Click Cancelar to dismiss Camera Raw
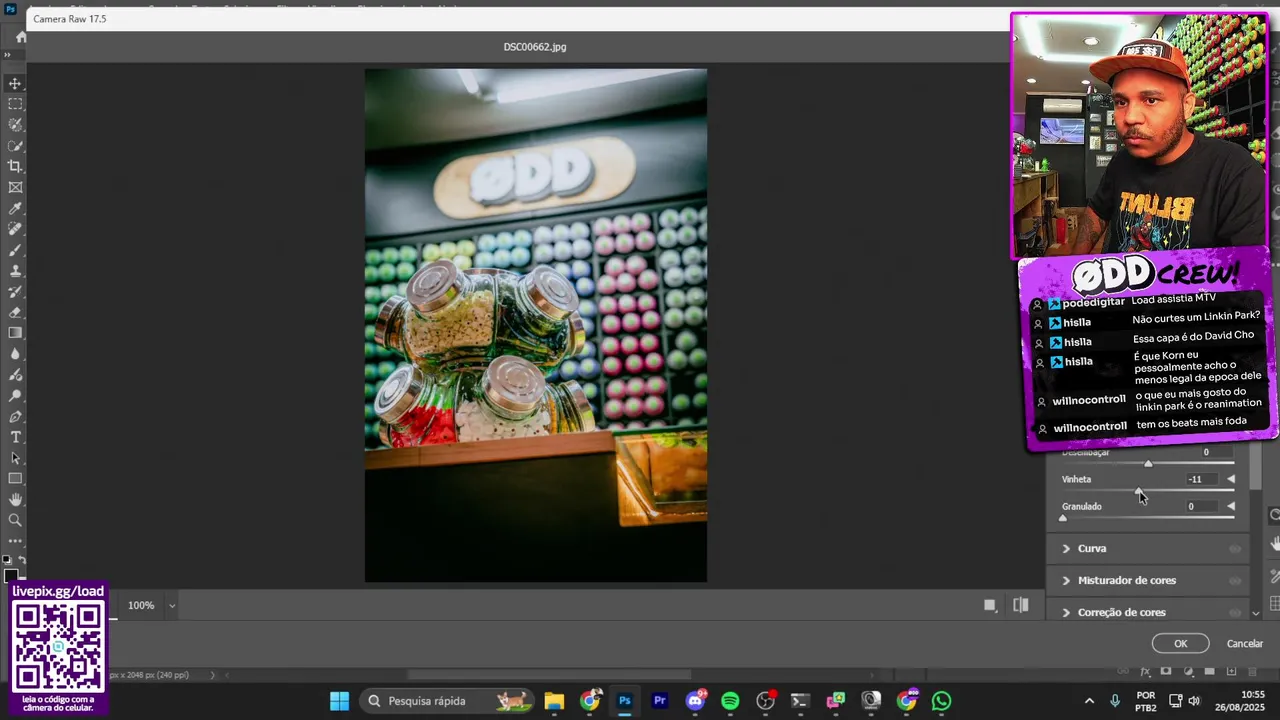Viewport: 1280px width, 720px height. pos(1245,644)
